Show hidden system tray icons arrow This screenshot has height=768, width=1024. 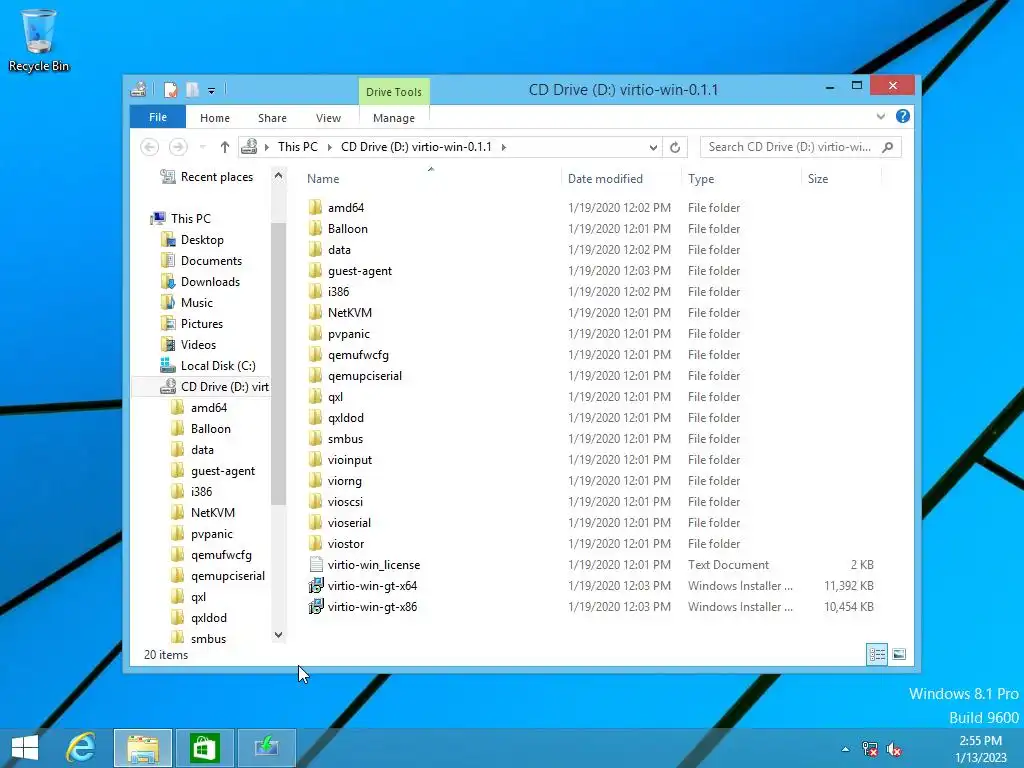(846, 749)
